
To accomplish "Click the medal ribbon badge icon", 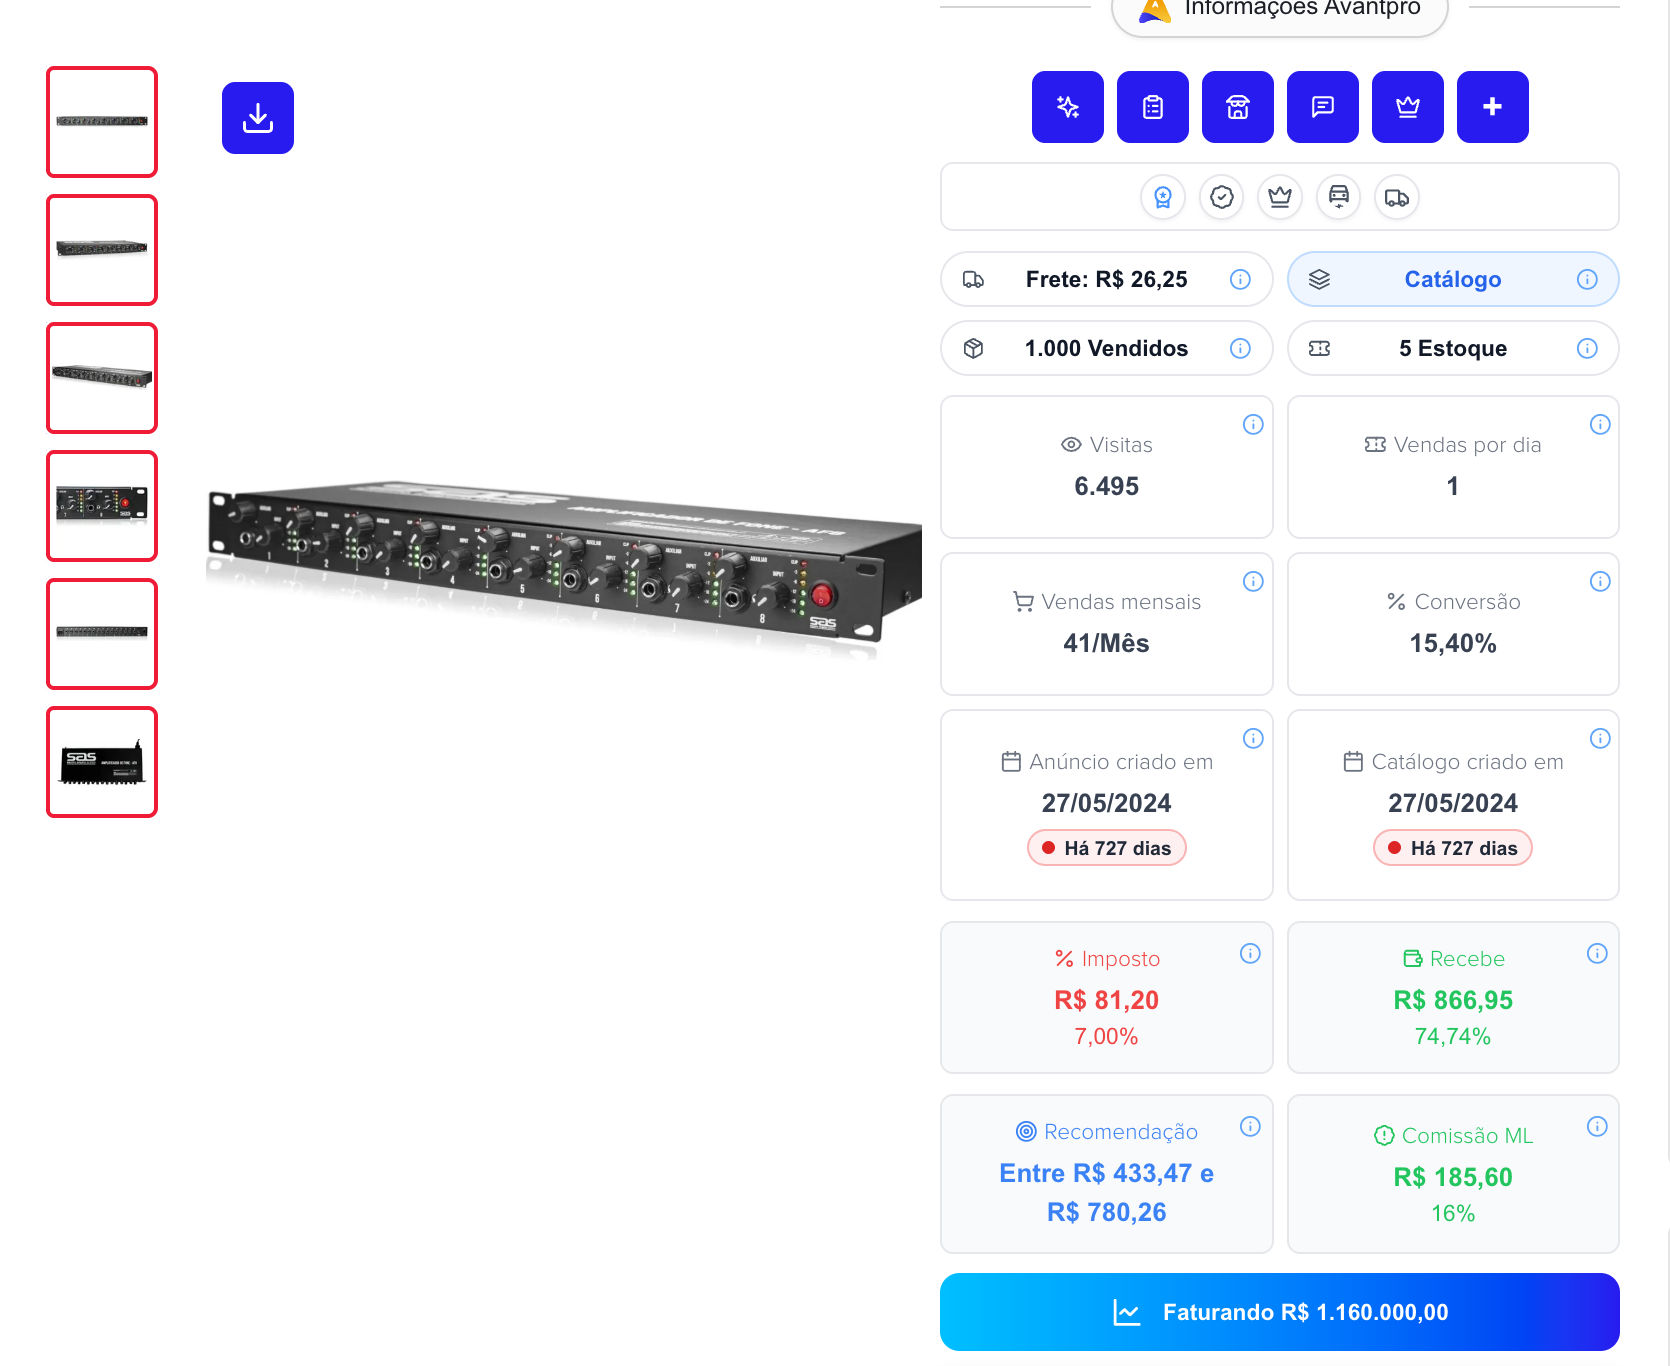I will coord(1163,197).
